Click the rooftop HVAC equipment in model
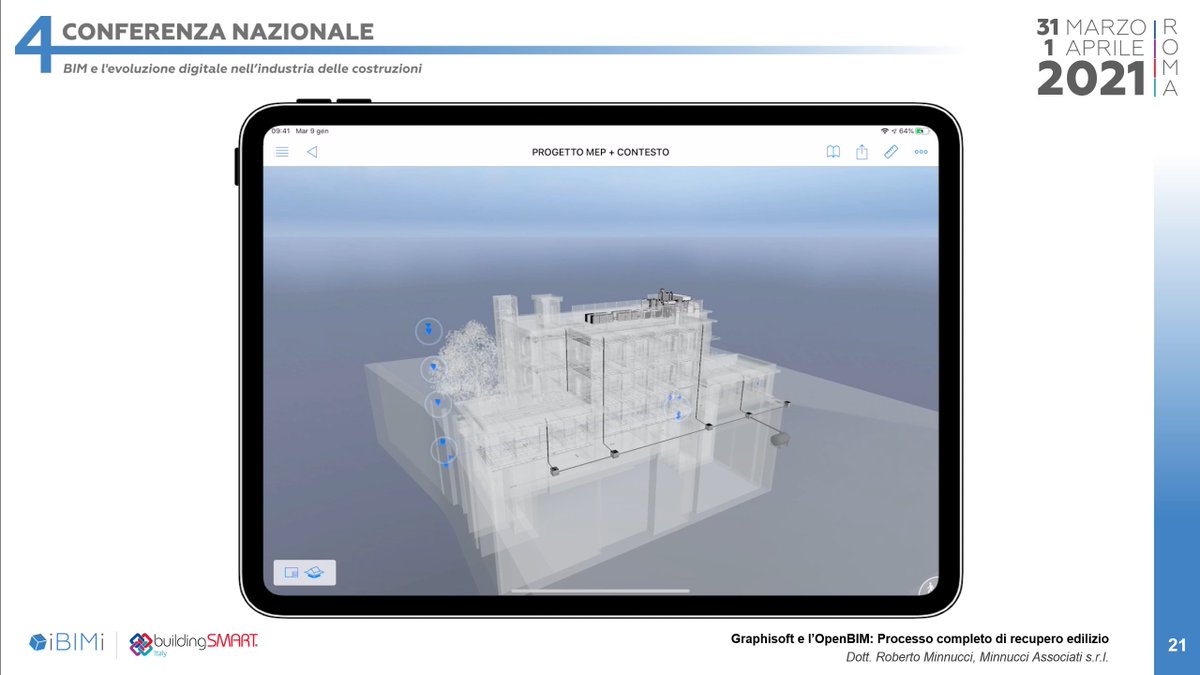The image size is (1200, 675). (x=640, y=307)
